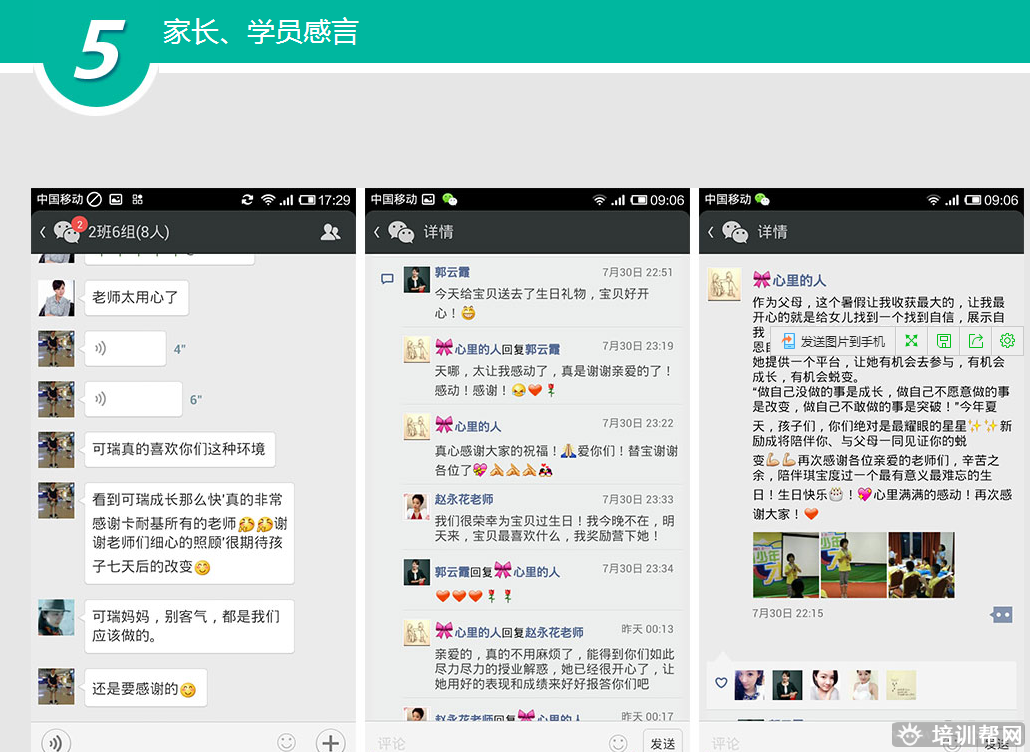Click 发送图片到手机 toolbar option

click(x=832, y=341)
